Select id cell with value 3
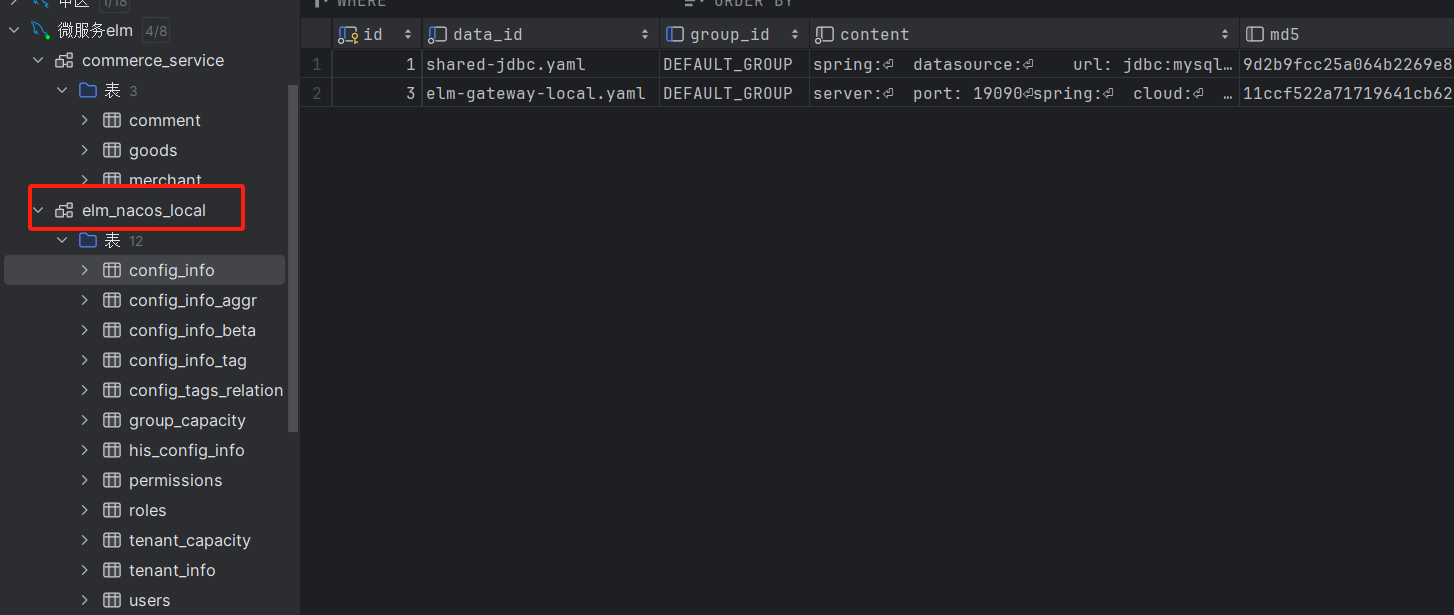 (x=377, y=93)
